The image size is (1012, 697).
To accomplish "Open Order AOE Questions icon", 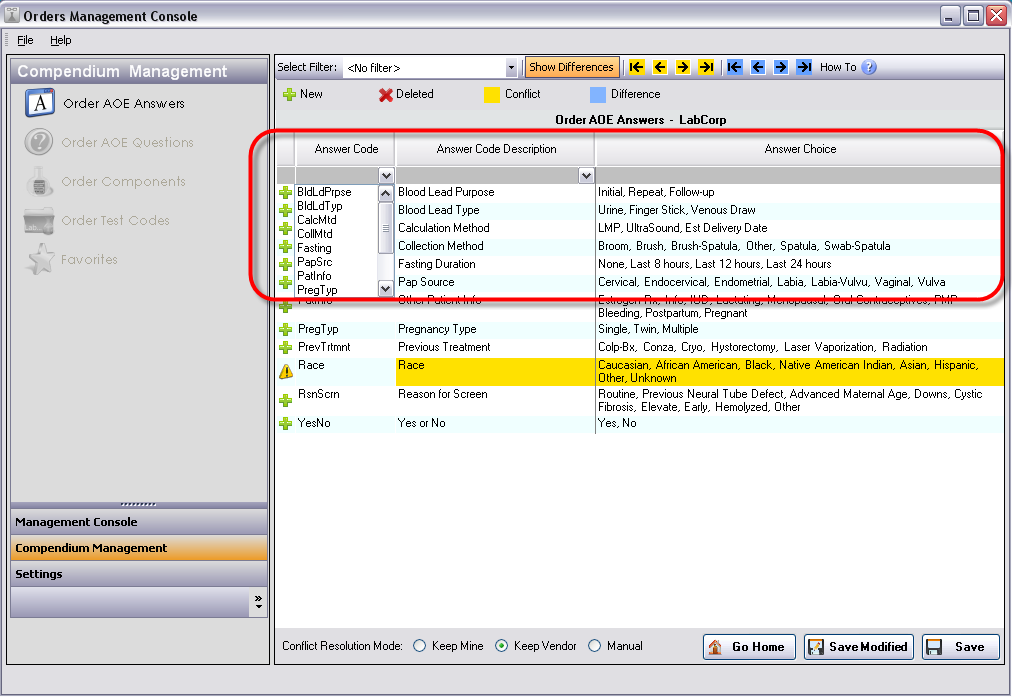I will pyautogui.click(x=39, y=142).
